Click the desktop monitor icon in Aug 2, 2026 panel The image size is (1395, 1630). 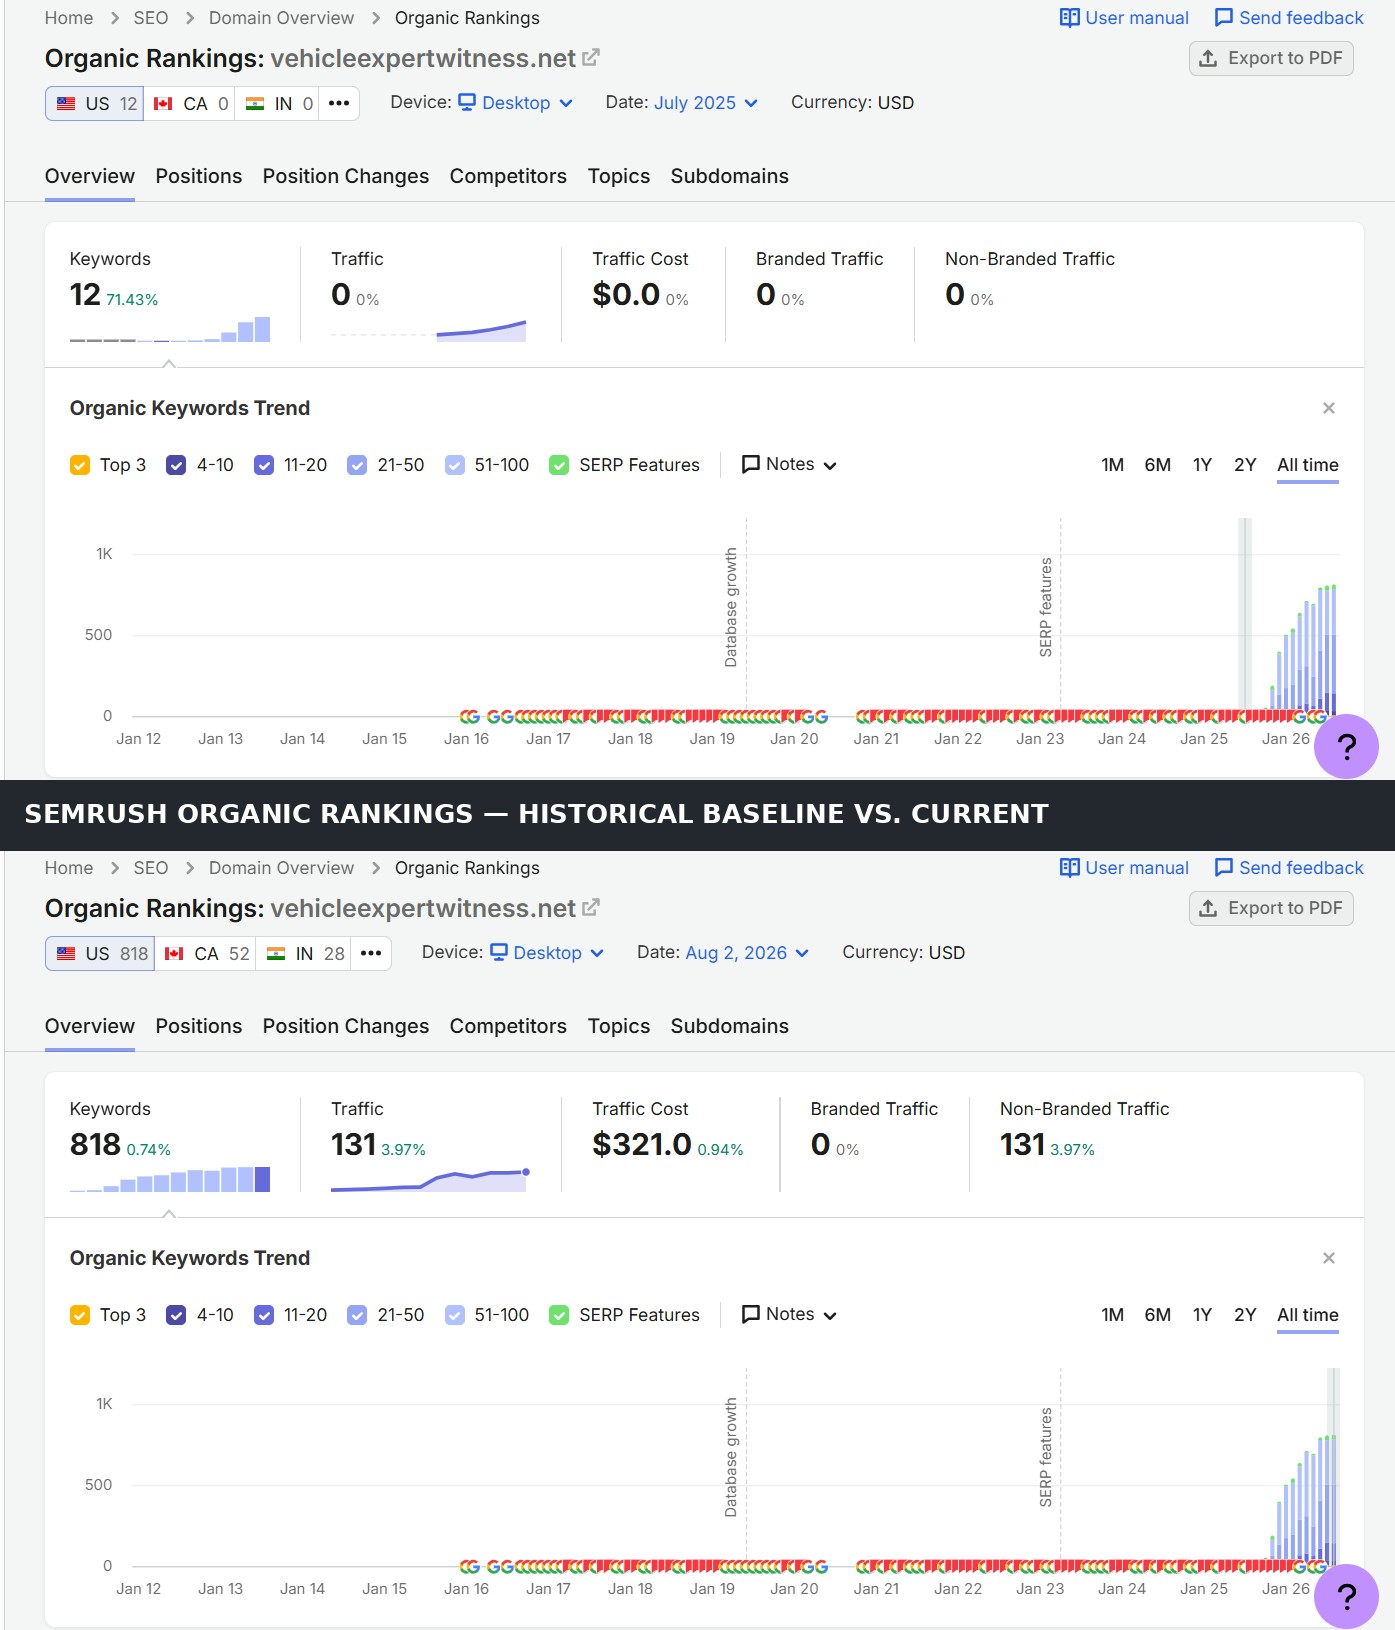(499, 952)
